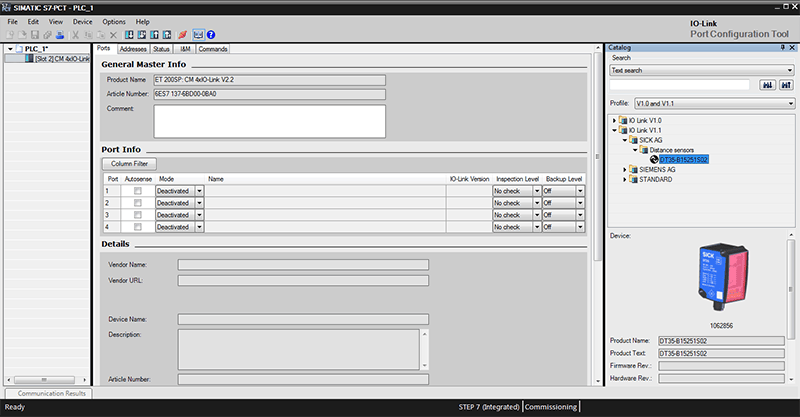
Task: Open the Profile V1.0 and V1.1 dropdown
Action: pyautogui.click(x=714, y=103)
